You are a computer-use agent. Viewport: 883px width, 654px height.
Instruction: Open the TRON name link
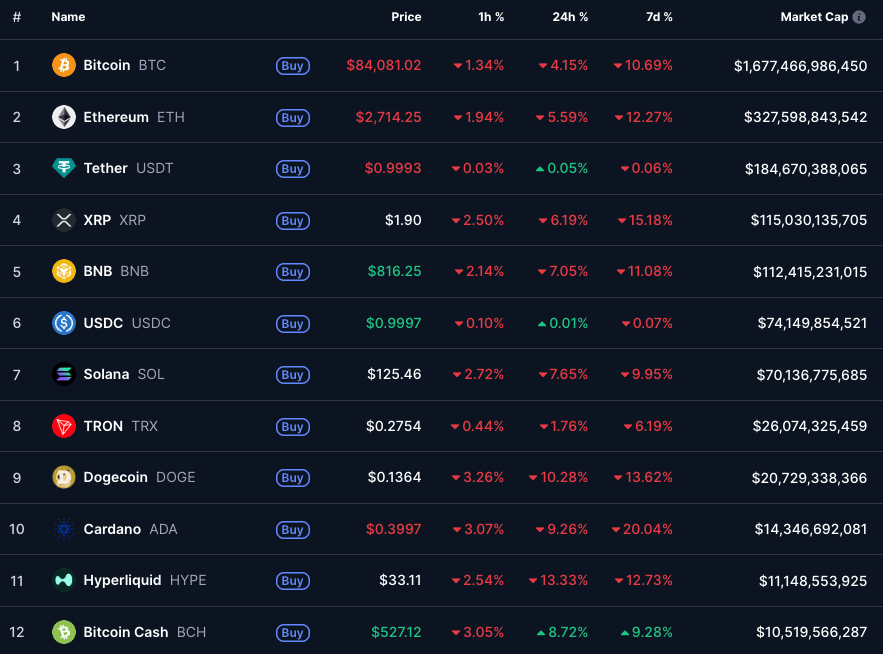(103, 426)
